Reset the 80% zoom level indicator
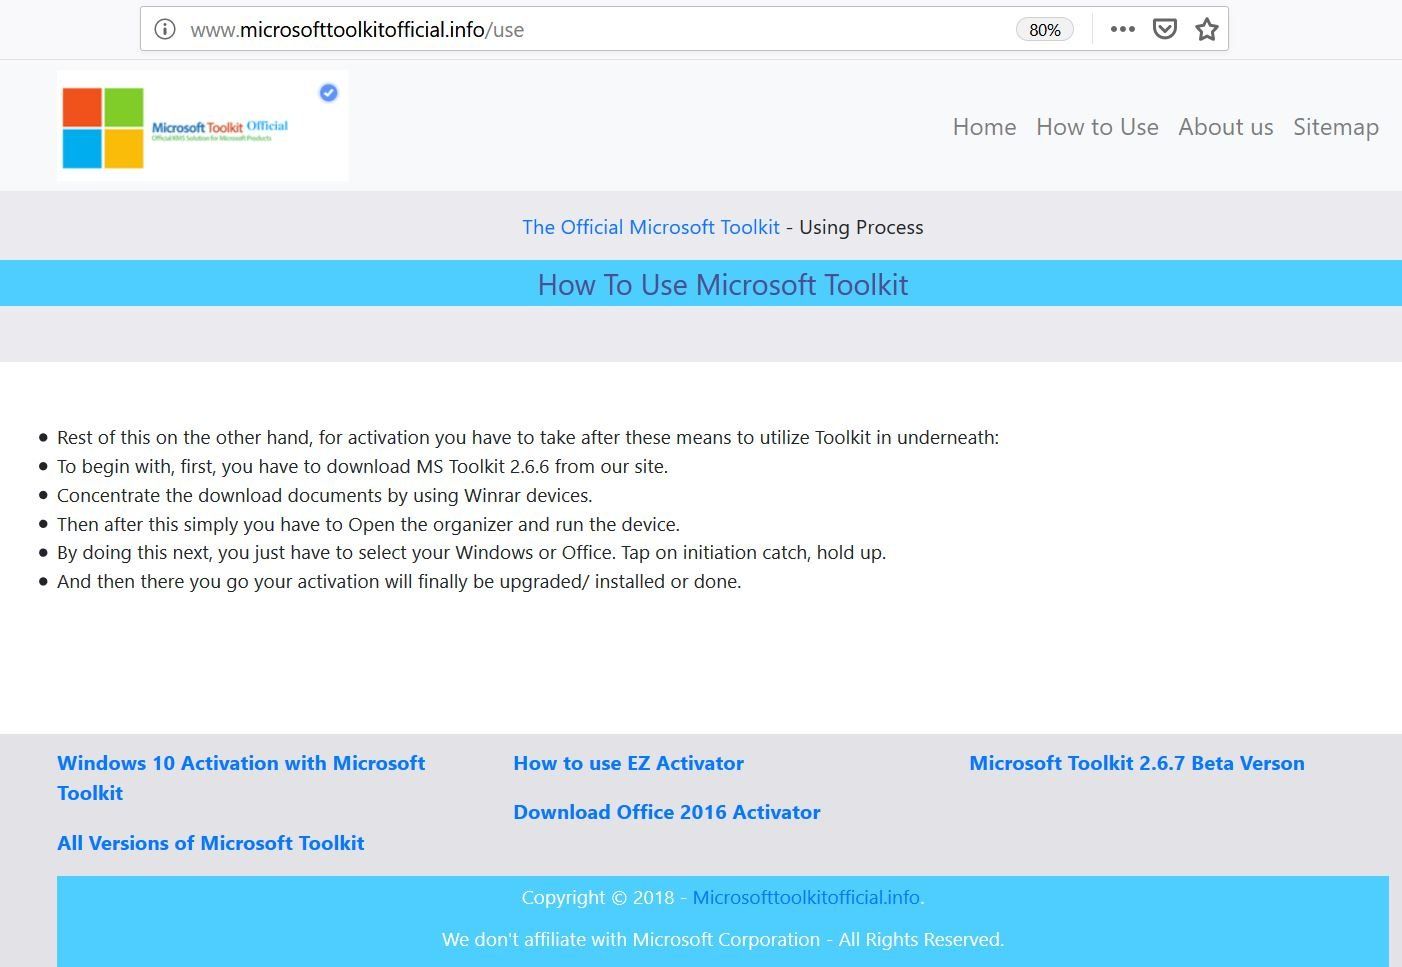1402x967 pixels. (1045, 30)
